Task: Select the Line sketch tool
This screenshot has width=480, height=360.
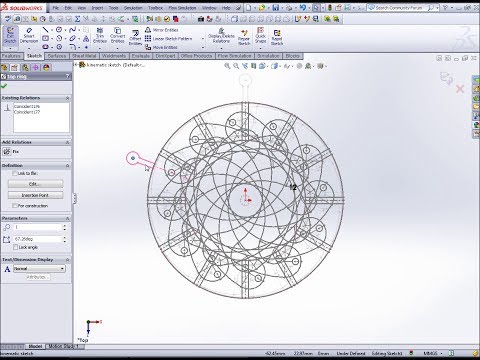Action: coord(45,30)
